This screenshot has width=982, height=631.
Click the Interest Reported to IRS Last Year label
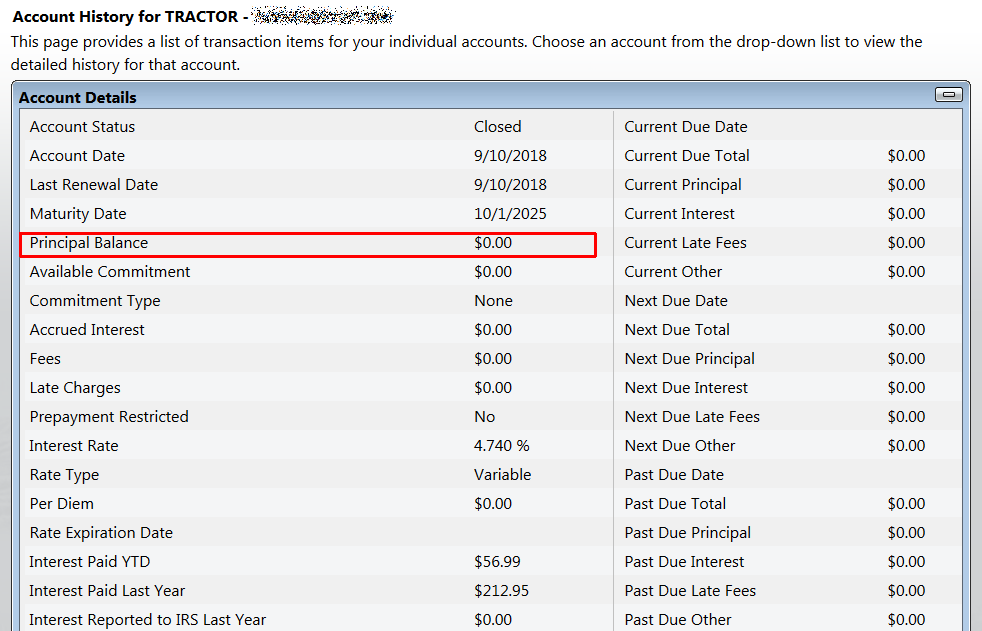tap(148, 620)
